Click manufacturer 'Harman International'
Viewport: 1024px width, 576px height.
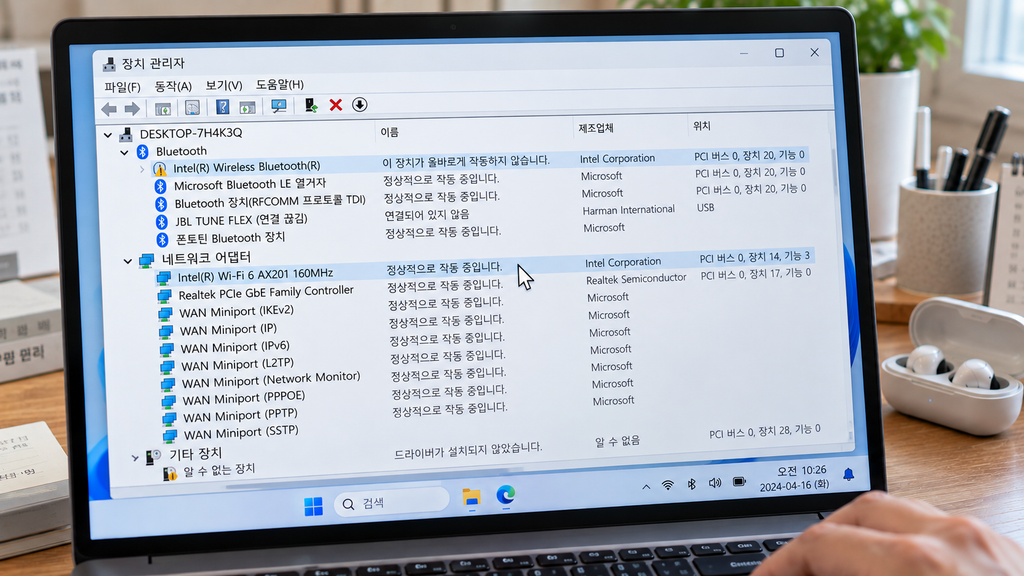click(x=628, y=210)
